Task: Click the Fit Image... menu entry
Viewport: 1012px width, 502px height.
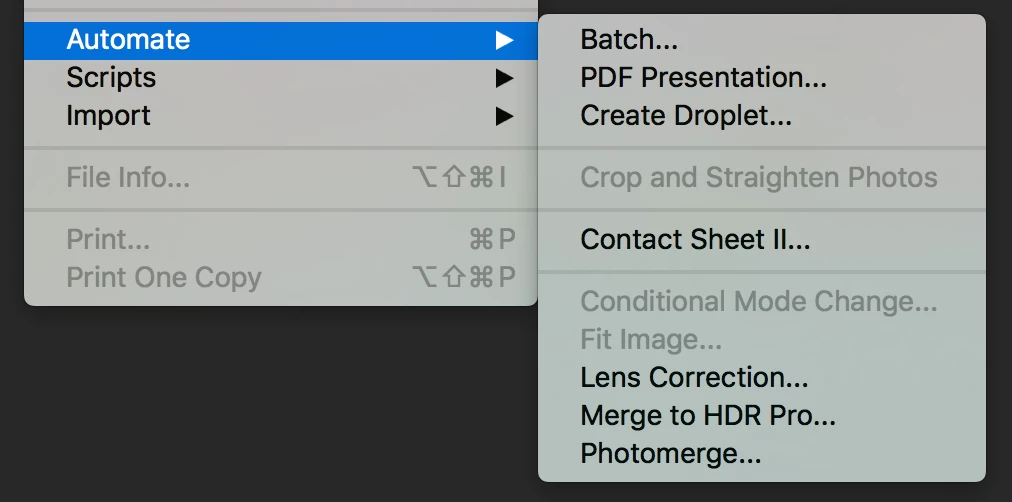Action: click(x=651, y=339)
